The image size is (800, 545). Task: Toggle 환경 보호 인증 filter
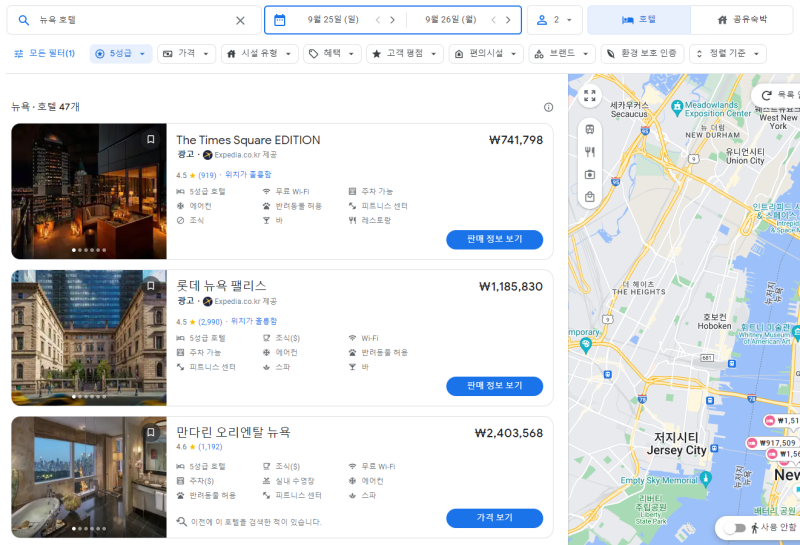[642, 54]
